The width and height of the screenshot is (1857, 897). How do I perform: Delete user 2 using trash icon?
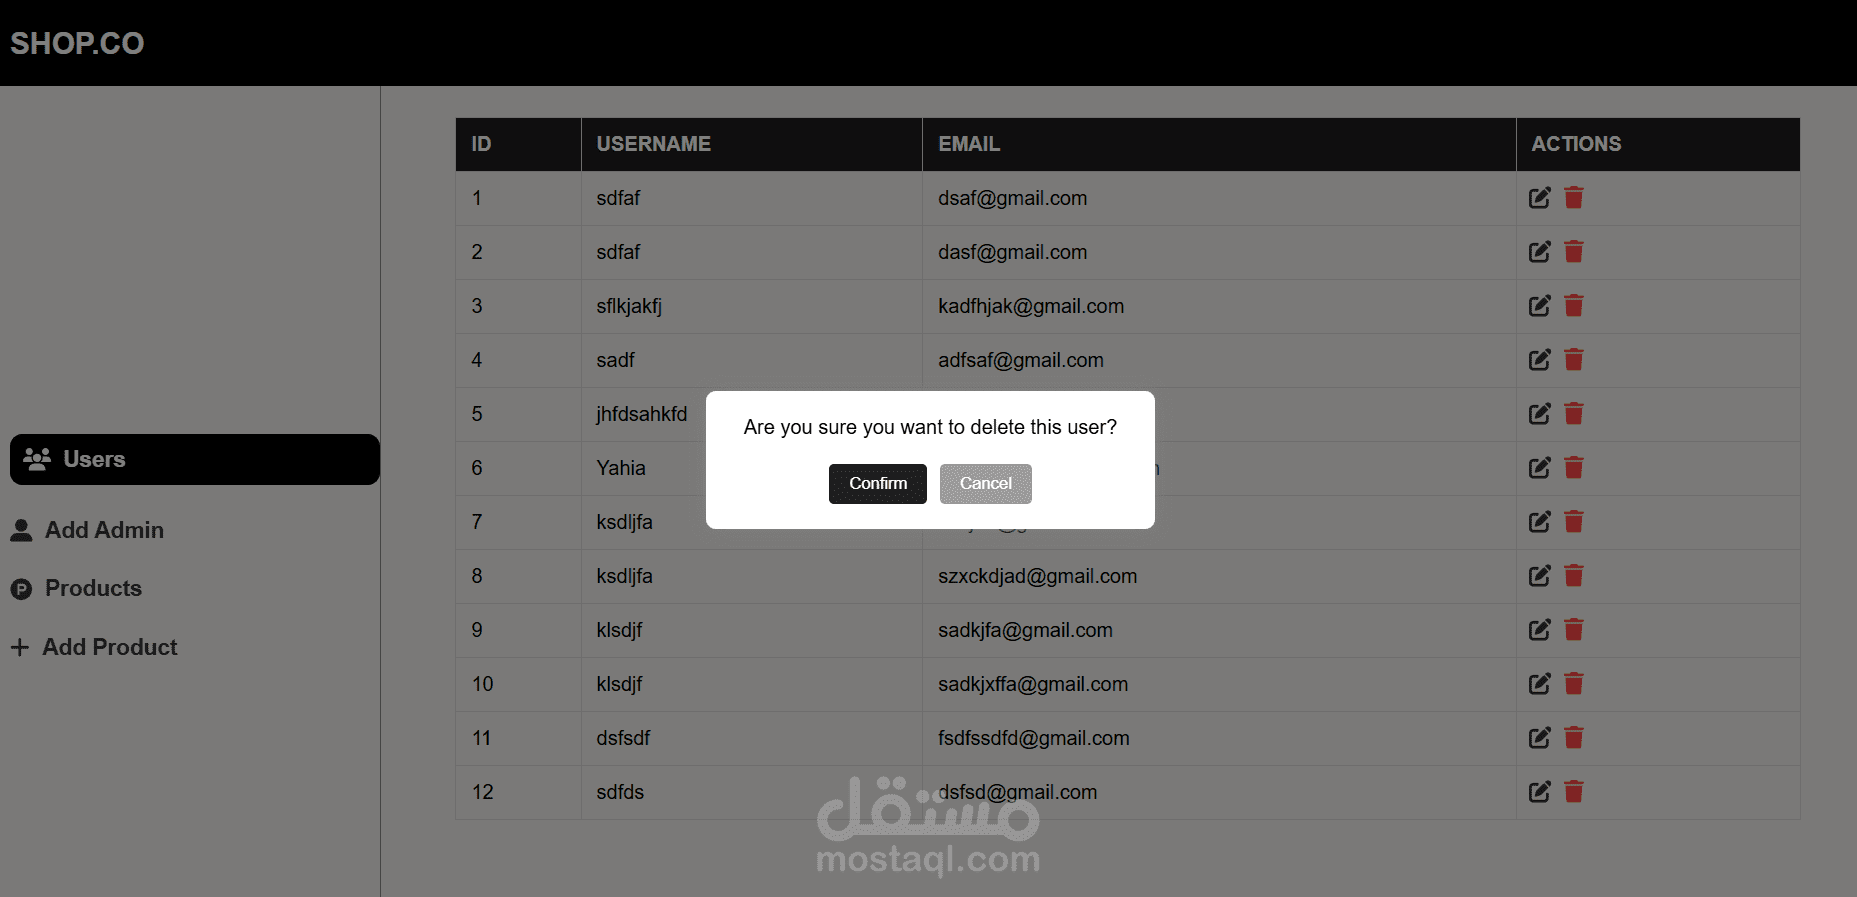click(x=1573, y=252)
